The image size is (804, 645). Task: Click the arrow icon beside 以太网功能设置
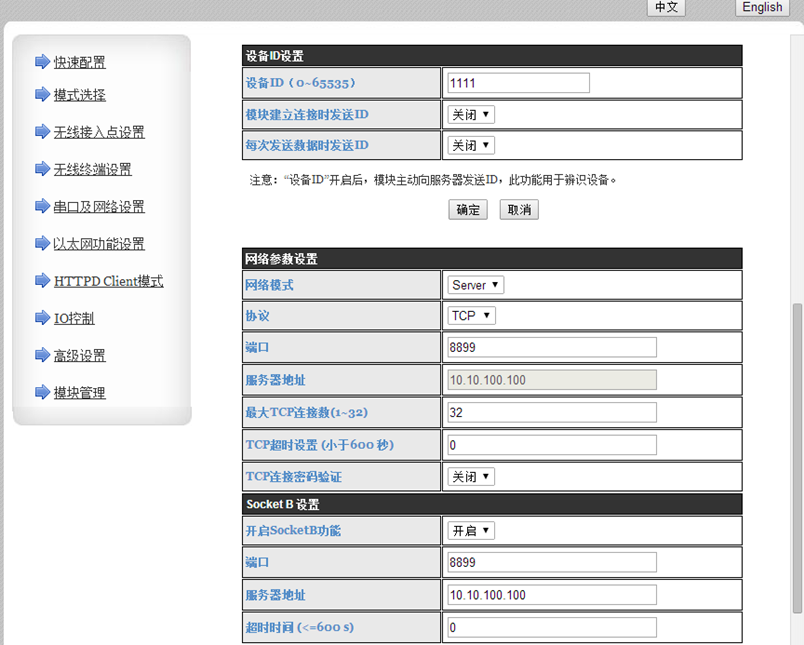pyautogui.click(x=42, y=244)
